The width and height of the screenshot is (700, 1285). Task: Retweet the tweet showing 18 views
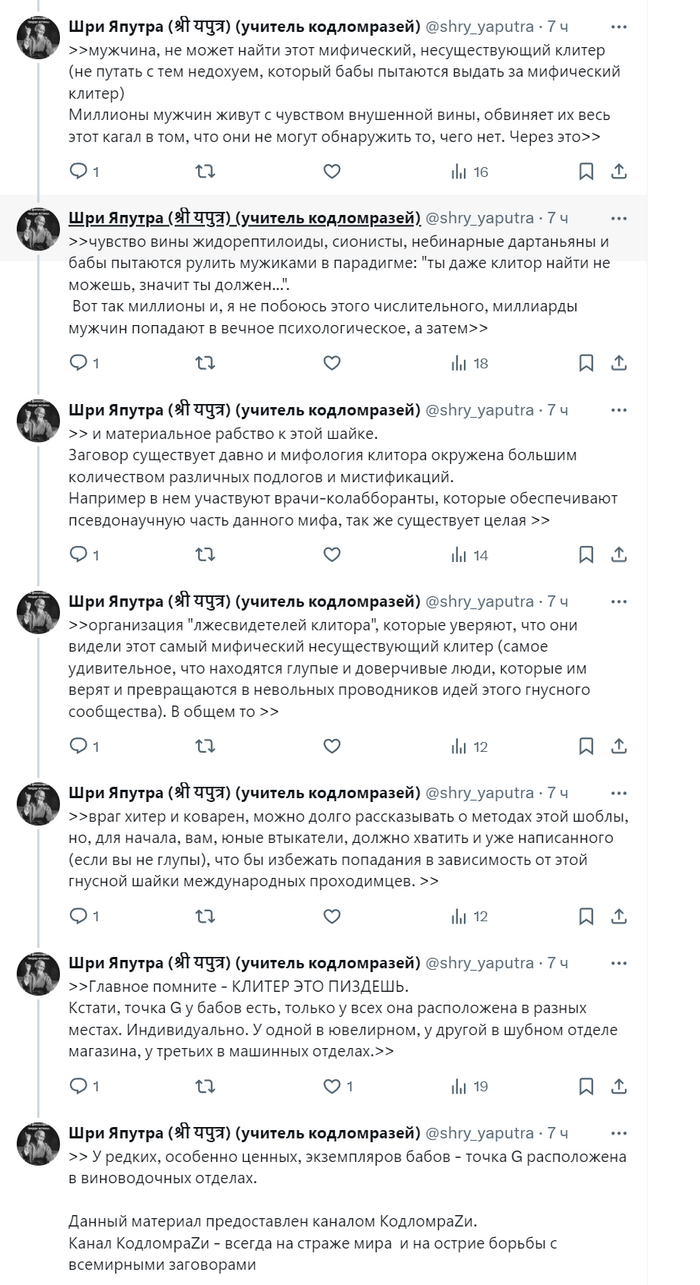click(205, 363)
